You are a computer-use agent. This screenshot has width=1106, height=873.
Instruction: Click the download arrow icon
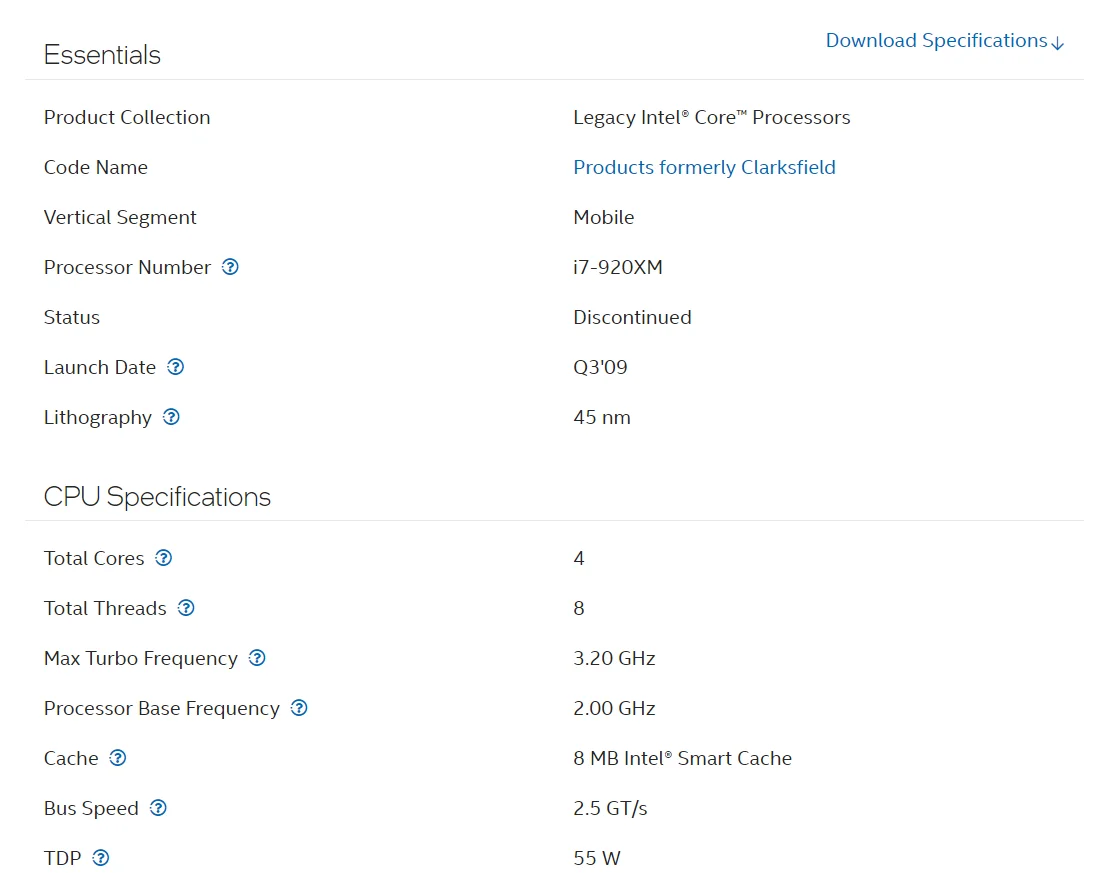(1058, 43)
